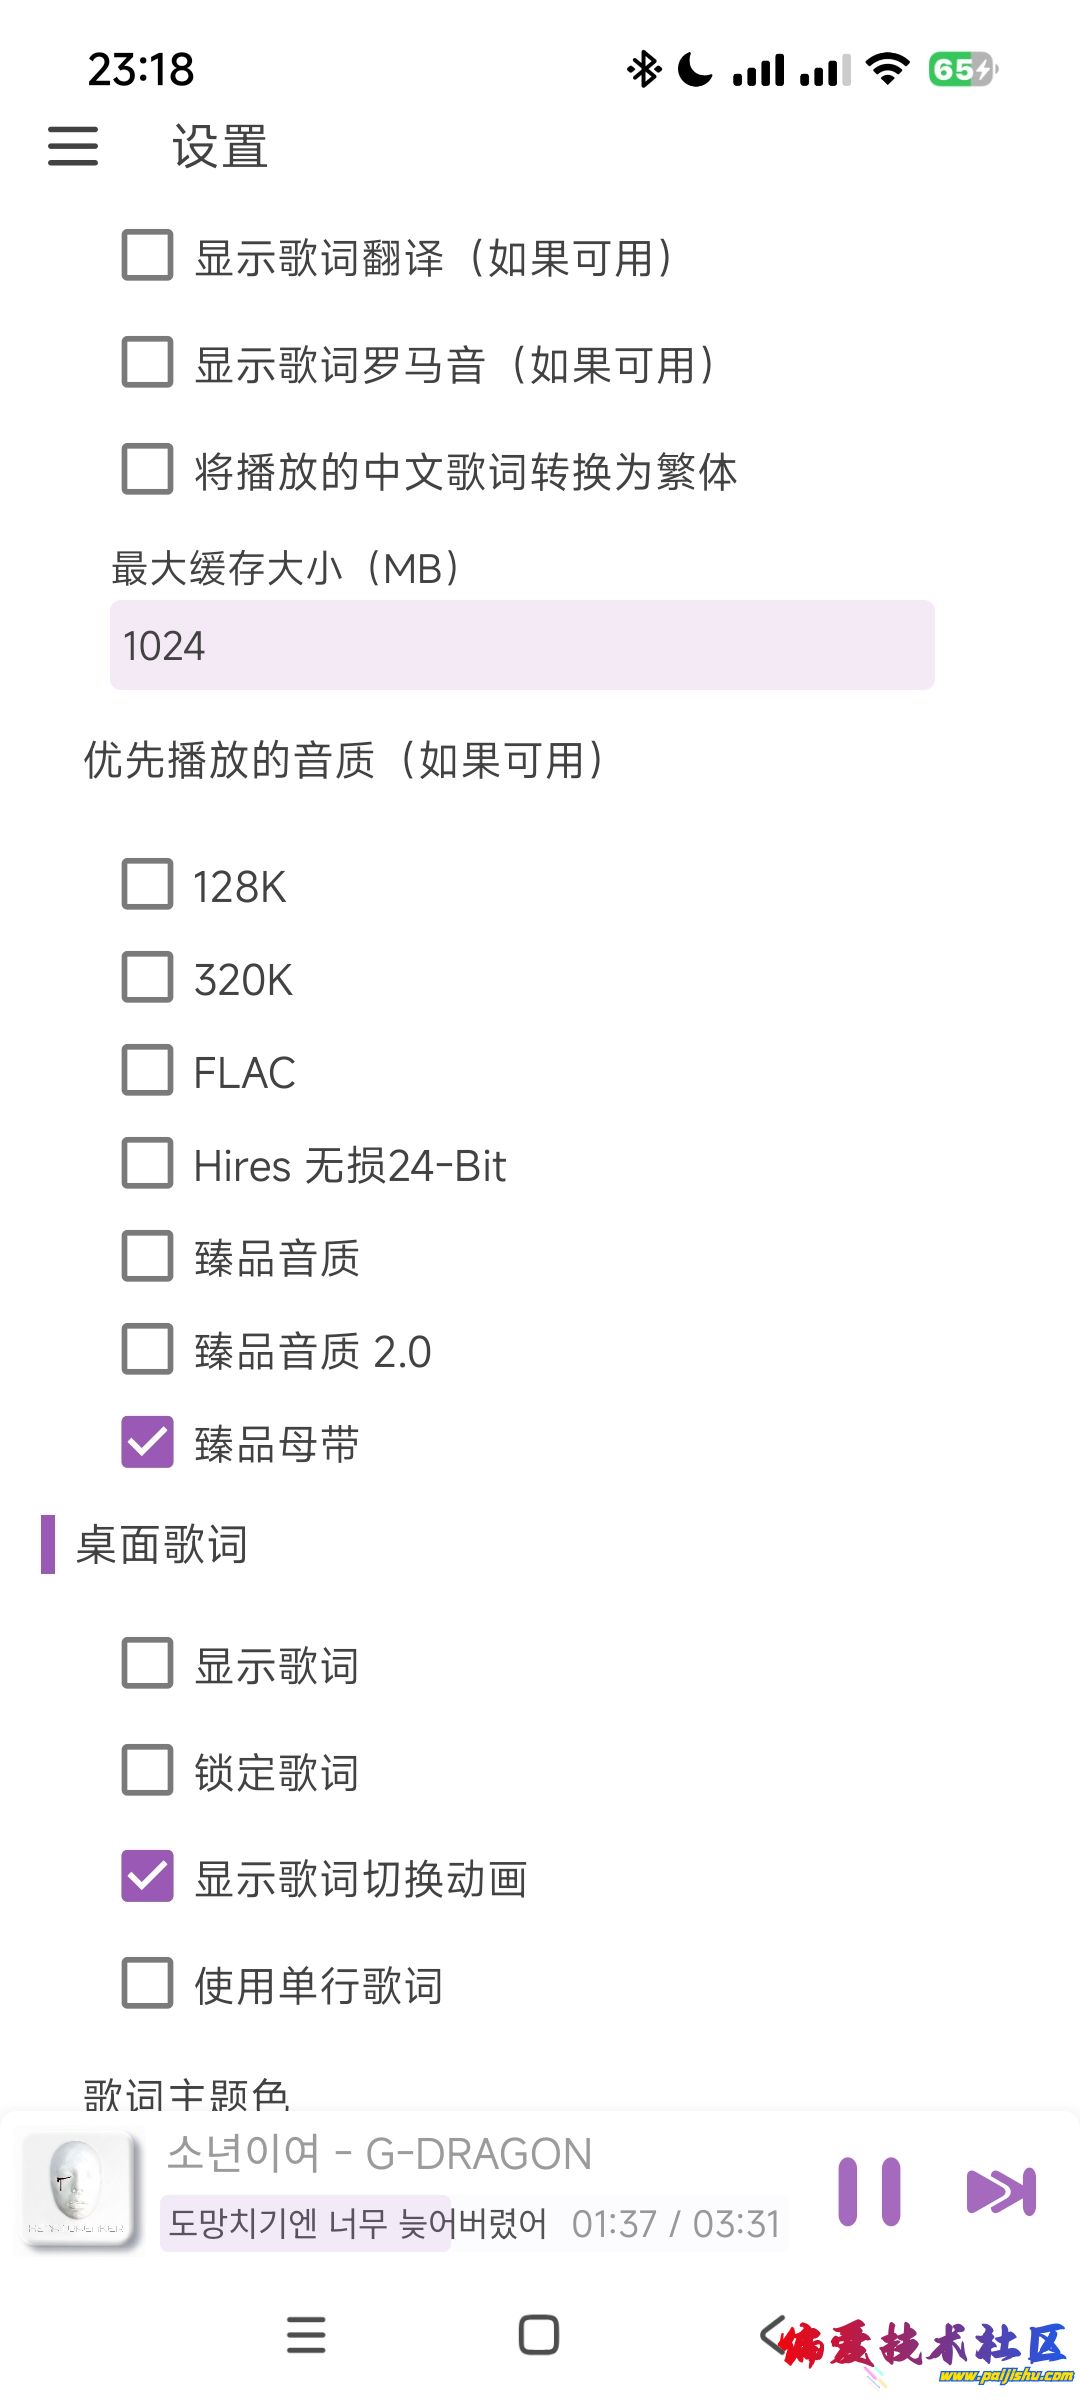Image resolution: width=1080 pixels, height=2400 pixels.
Task: Tap the Wi-Fi status icon
Action: (887, 69)
